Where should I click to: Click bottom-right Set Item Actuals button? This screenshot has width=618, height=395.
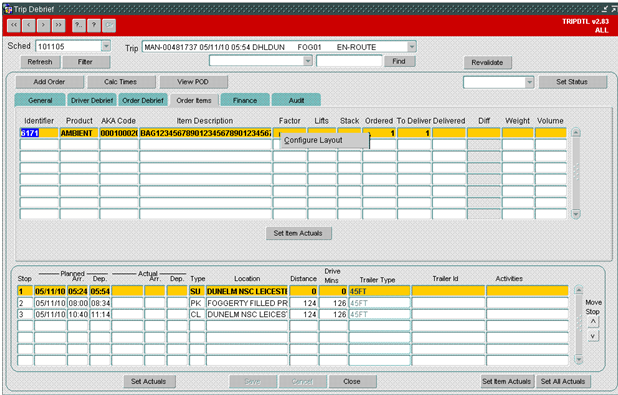click(x=507, y=381)
